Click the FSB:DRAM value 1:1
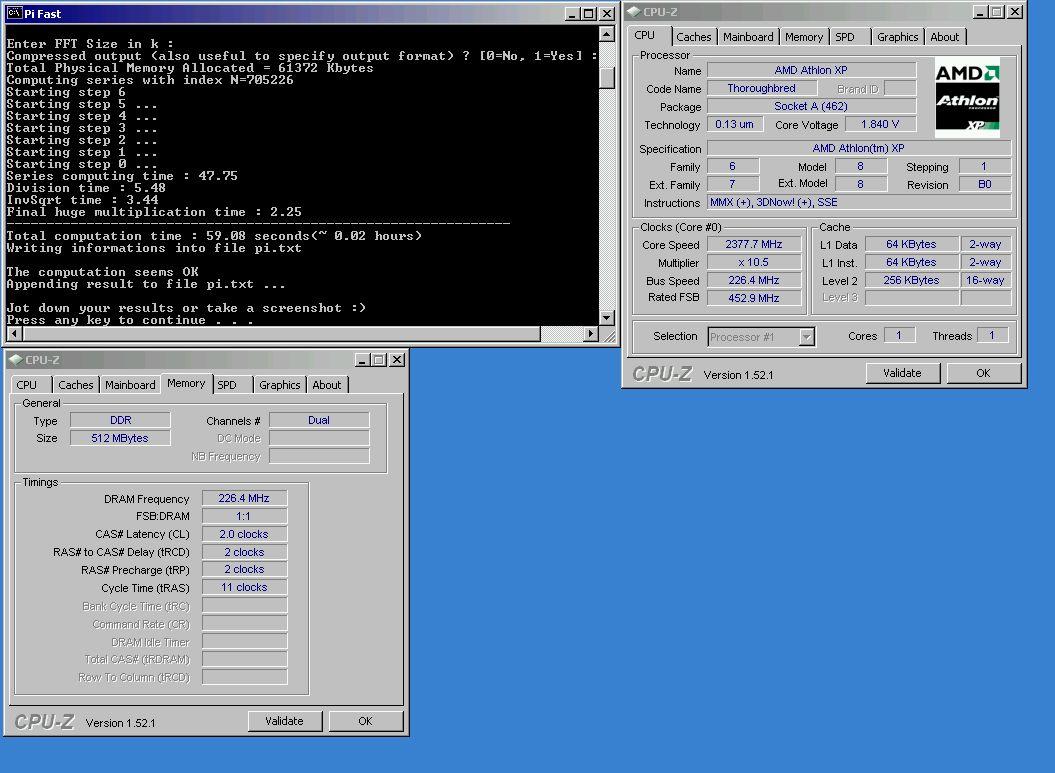This screenshot has width=1055, height=773. (244, 516)
